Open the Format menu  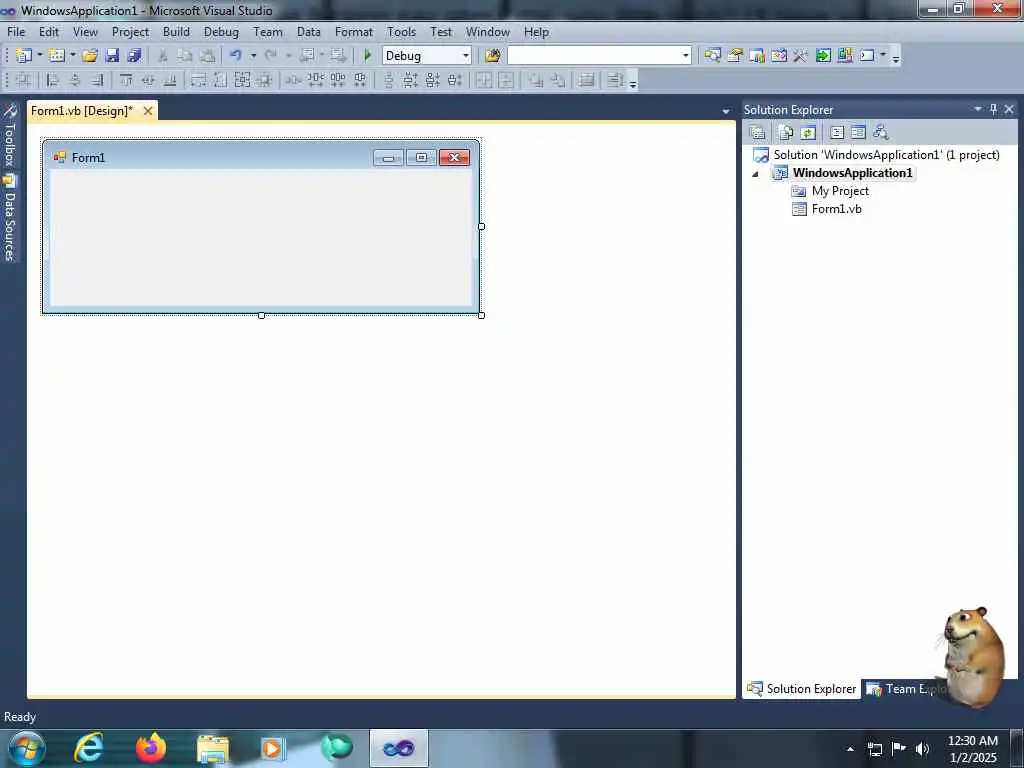click(x=354, y=32)
